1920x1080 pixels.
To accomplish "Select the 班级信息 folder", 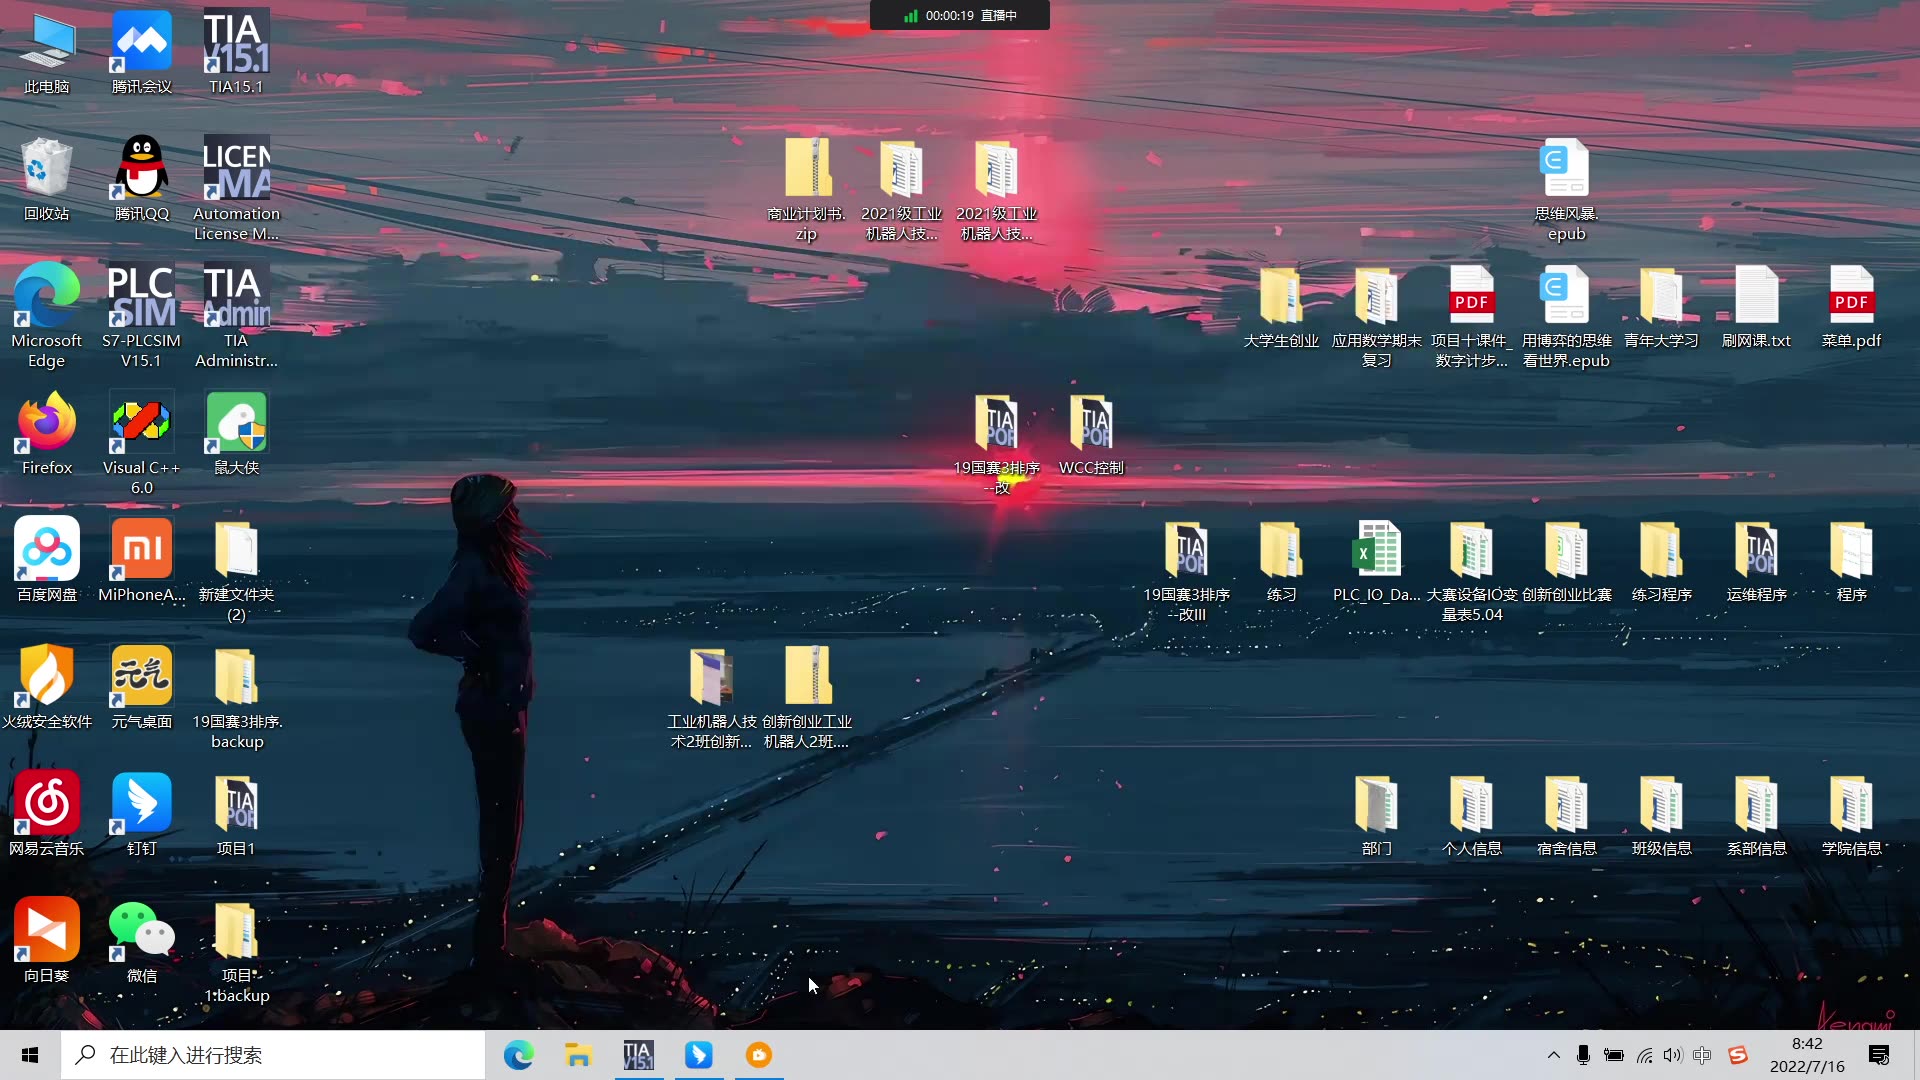I will [x=1661, y=814].
